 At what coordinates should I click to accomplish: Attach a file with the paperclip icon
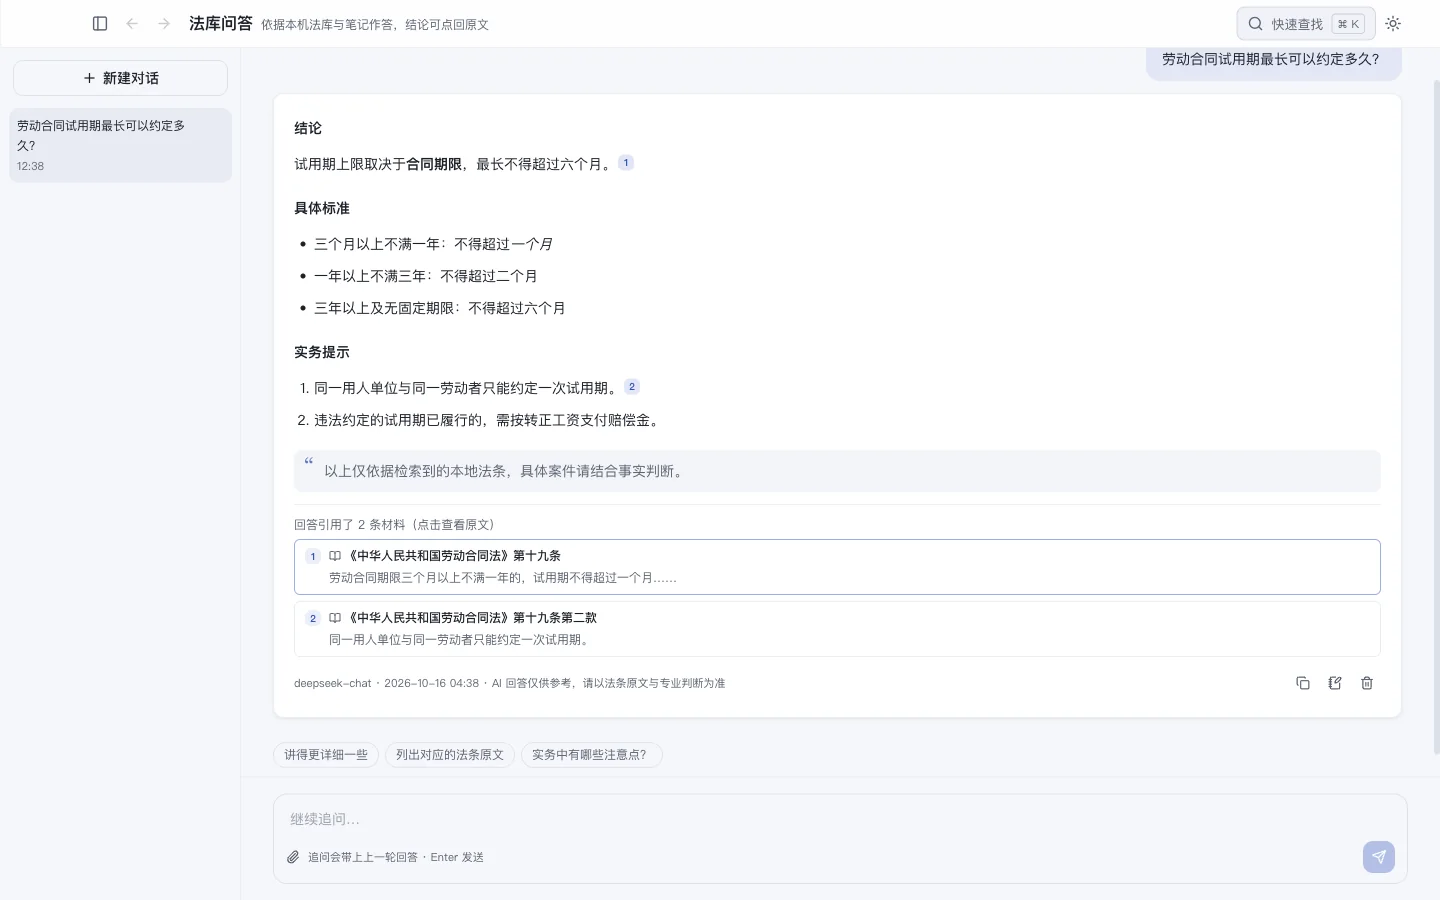pyautogui.click(x=293, y=857)
